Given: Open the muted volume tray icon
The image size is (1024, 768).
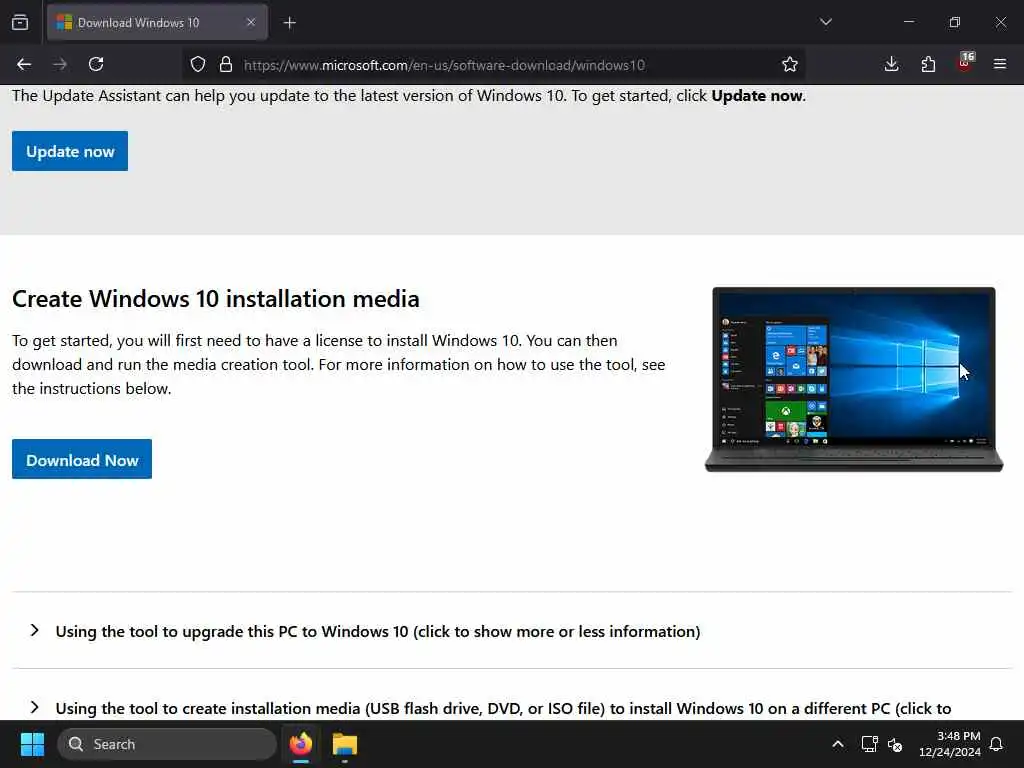Looking at the screenshot, I should point(895,744).
